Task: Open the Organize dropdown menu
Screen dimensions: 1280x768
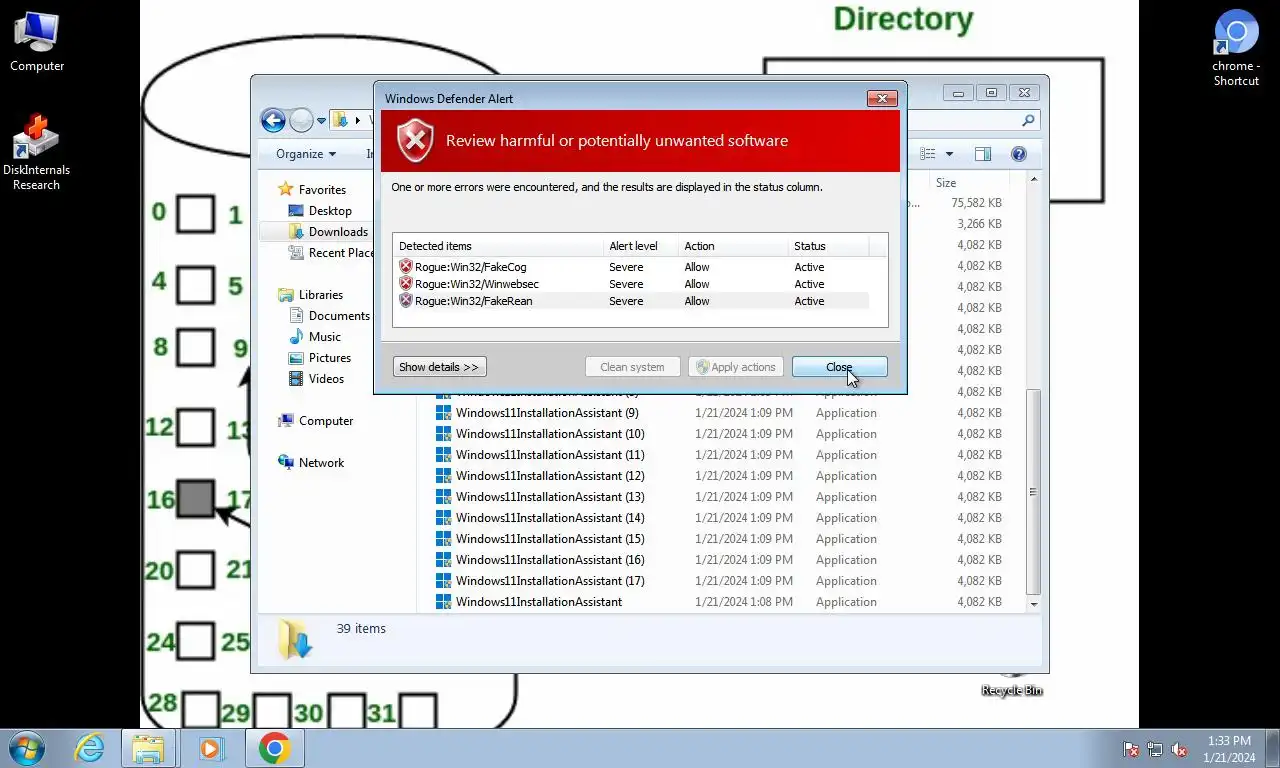Action: click(306, 154)
